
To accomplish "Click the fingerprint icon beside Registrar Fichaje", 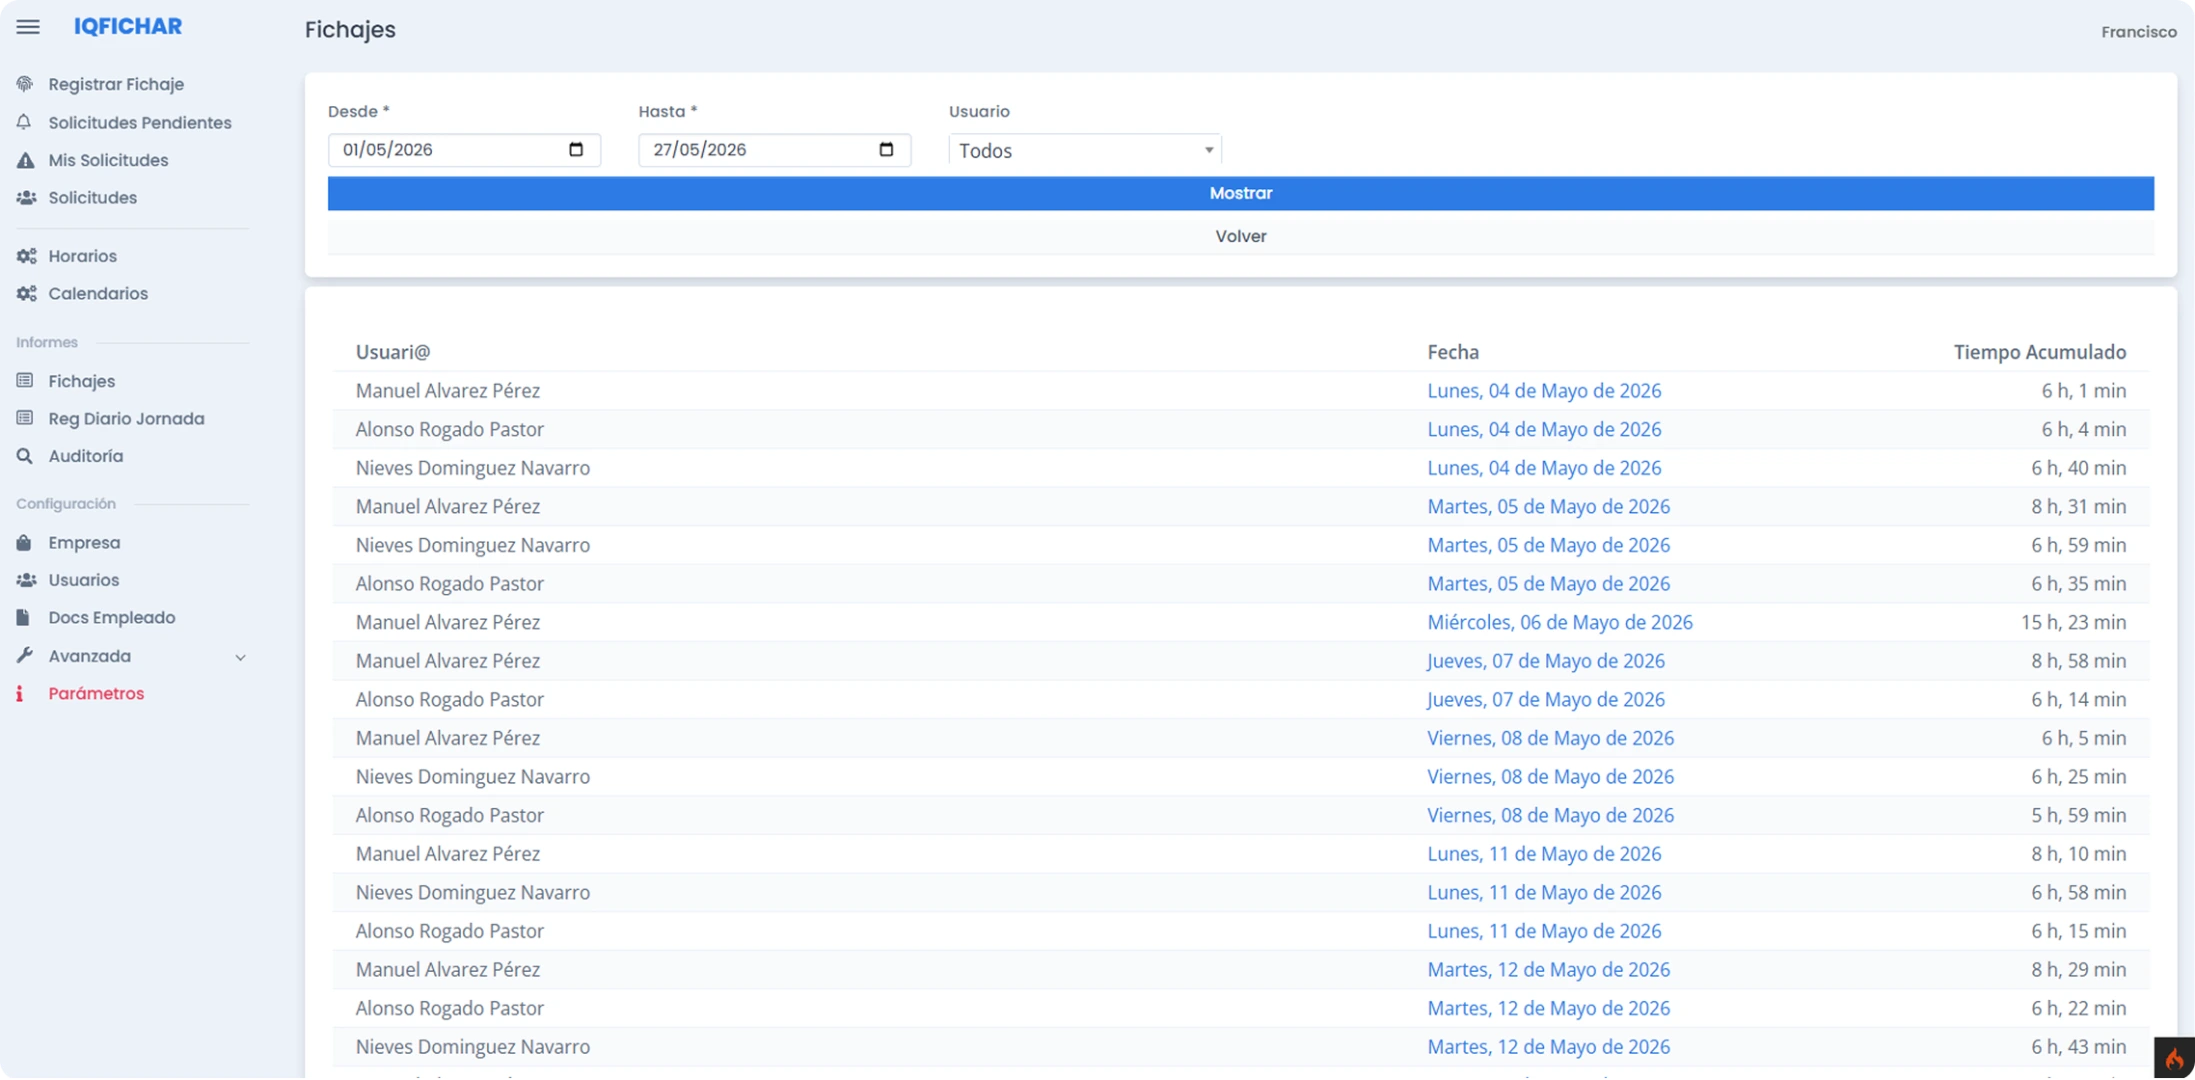I will [x=25, y=84].
